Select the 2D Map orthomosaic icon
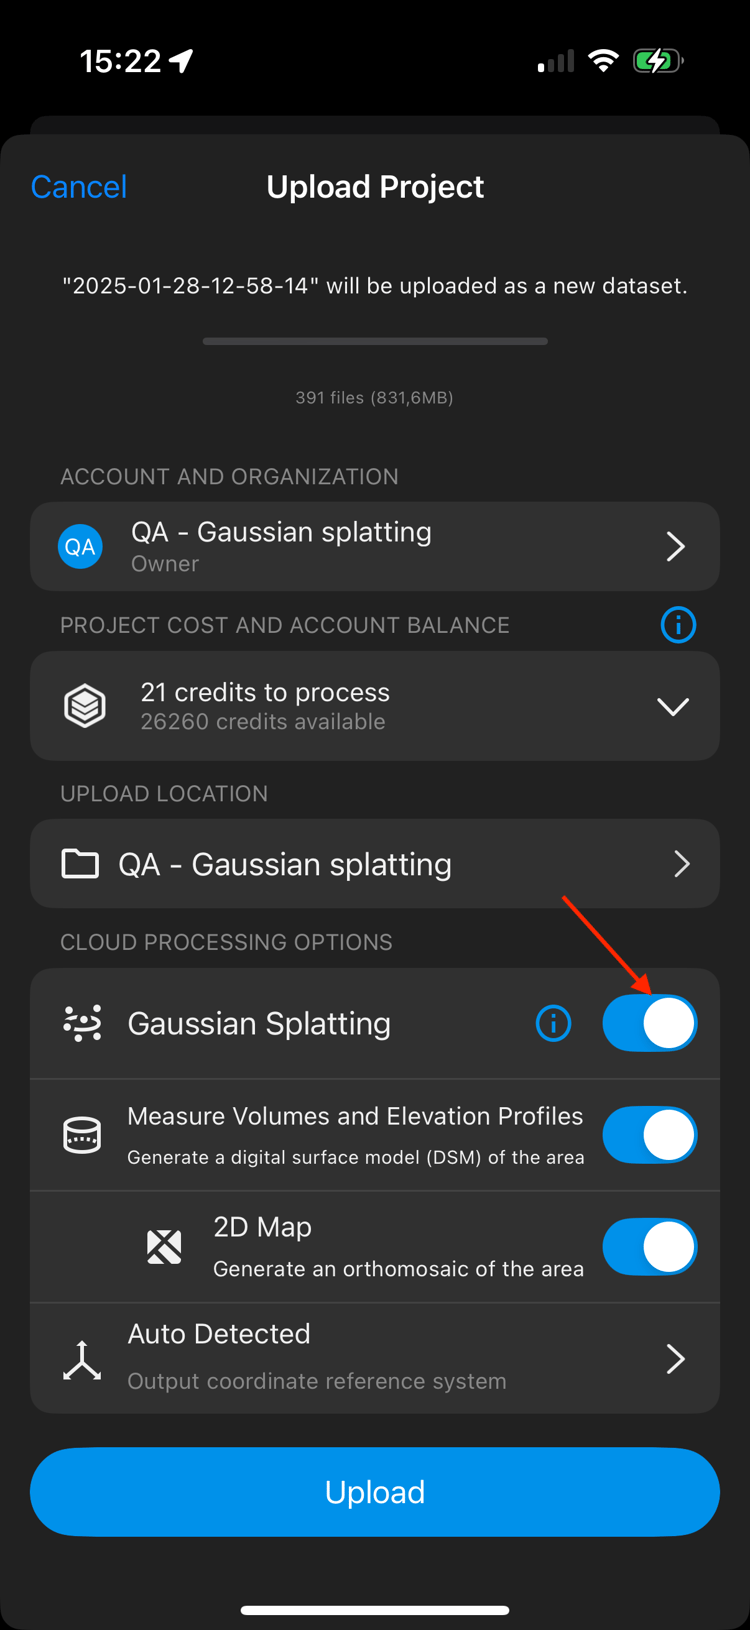This screenshot has height=1630, width=750. pyautogui.click(x=164, y=1247)
